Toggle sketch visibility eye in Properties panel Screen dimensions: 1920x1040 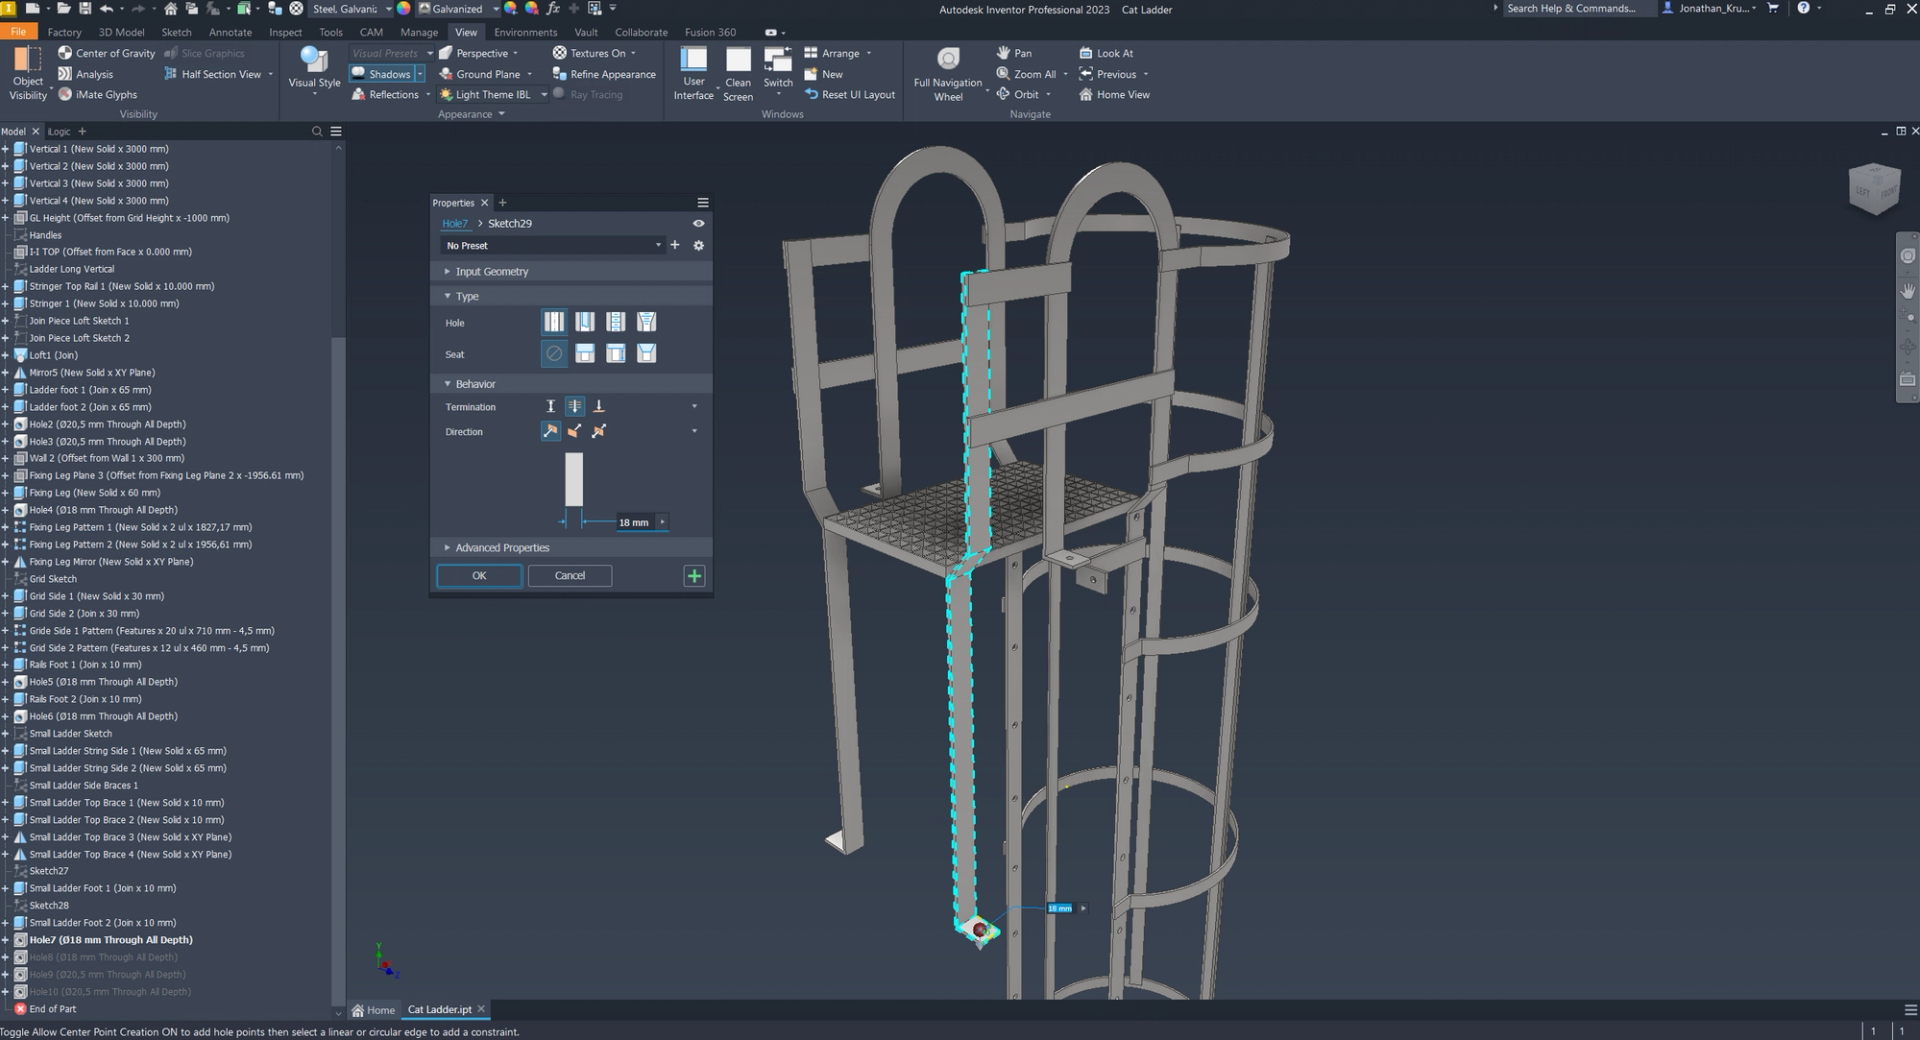[x=698, y=224]
